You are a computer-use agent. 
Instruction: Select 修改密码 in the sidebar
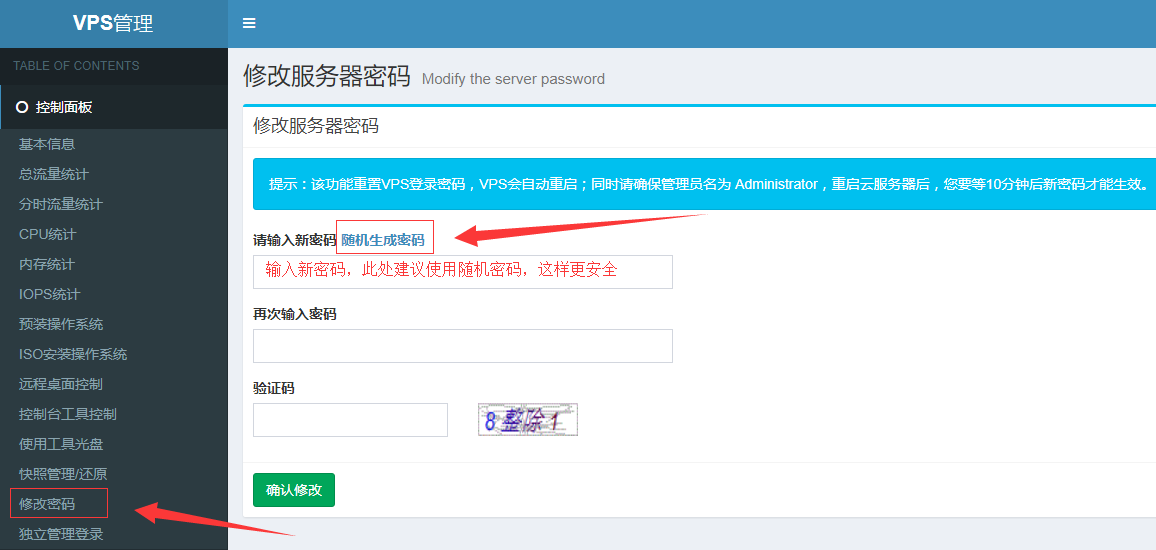[x=46, y=504]
